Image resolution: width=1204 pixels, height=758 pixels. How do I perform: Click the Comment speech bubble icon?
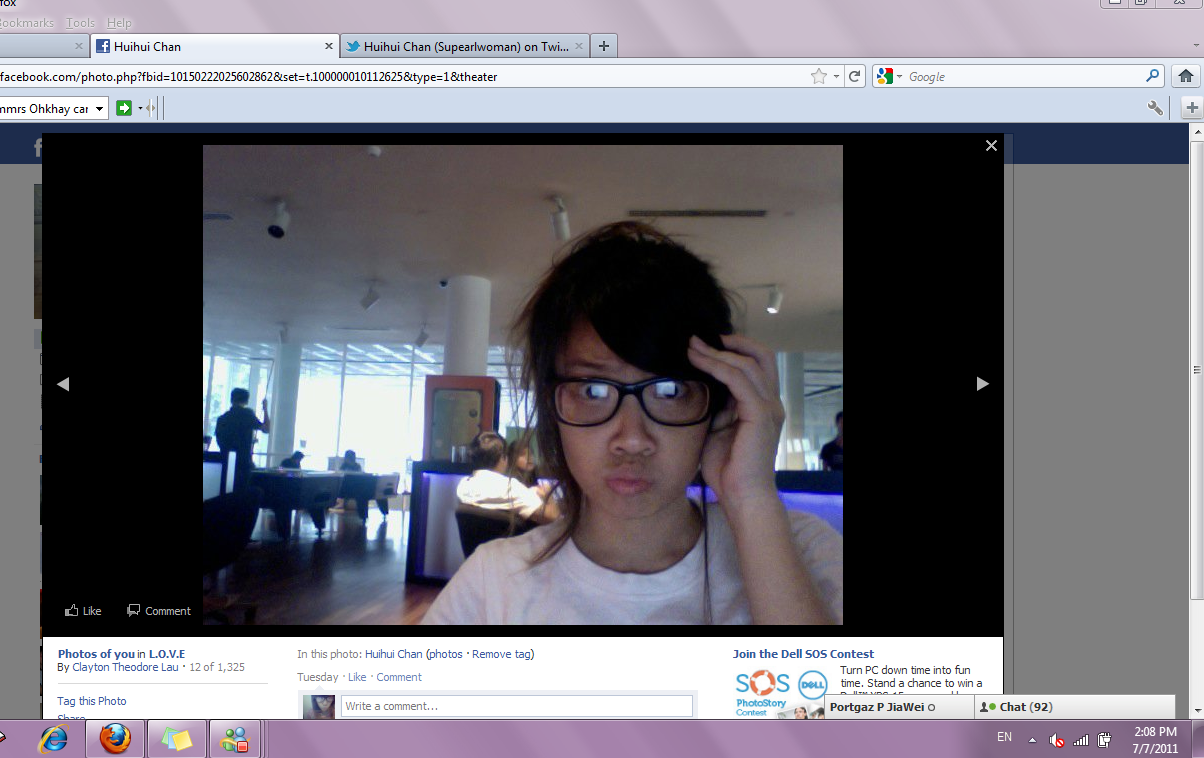point(133,610)
